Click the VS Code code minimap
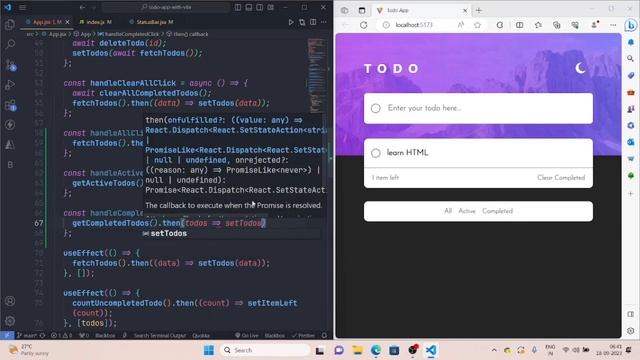The height and width of the screenshot is (360, 640). click(x=316, y=76)
